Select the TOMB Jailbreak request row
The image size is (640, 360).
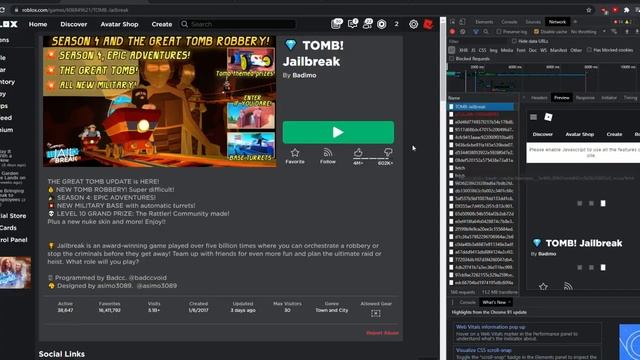tap(481, 107)
